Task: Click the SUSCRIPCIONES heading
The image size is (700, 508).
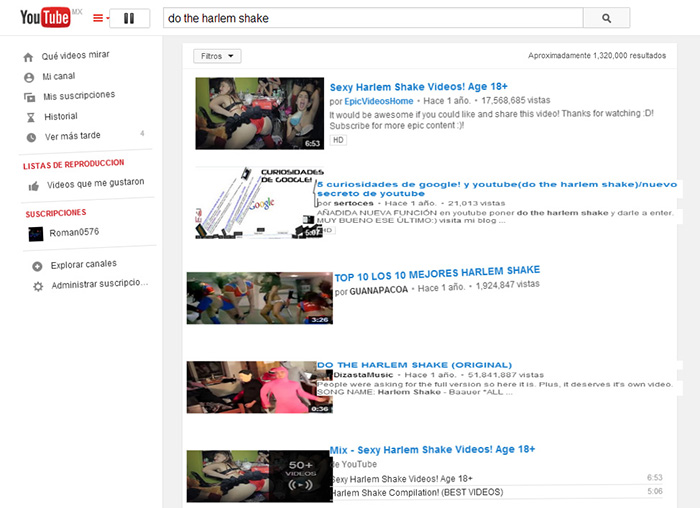Action: coord(56,213)
